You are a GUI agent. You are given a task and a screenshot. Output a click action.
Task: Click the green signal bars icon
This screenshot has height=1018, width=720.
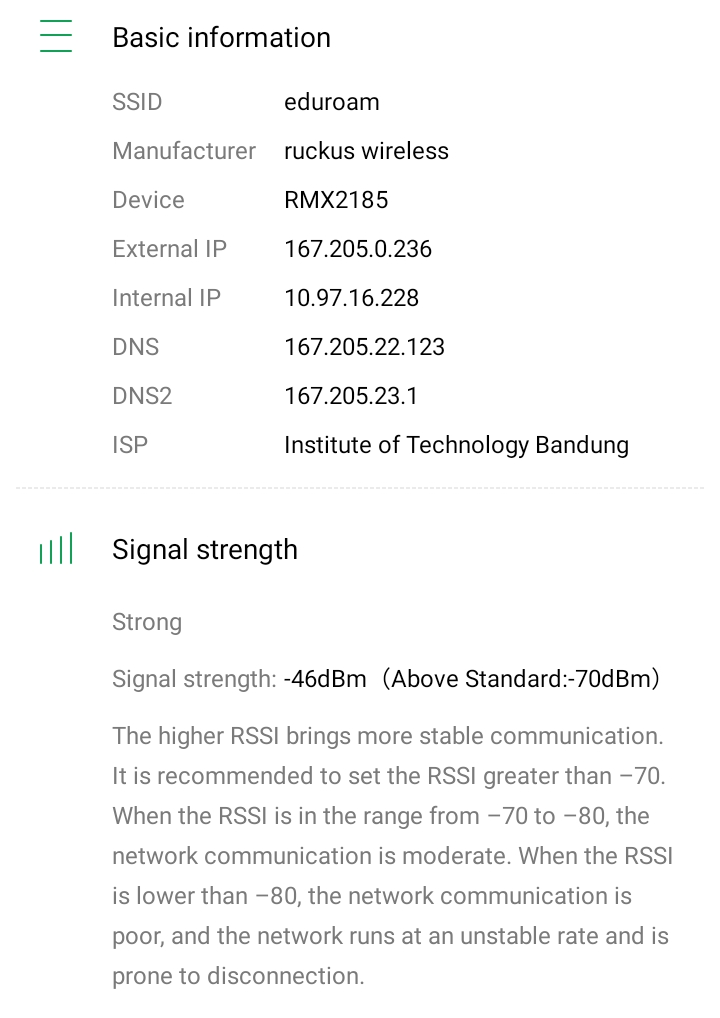click(x=56, y=549)
